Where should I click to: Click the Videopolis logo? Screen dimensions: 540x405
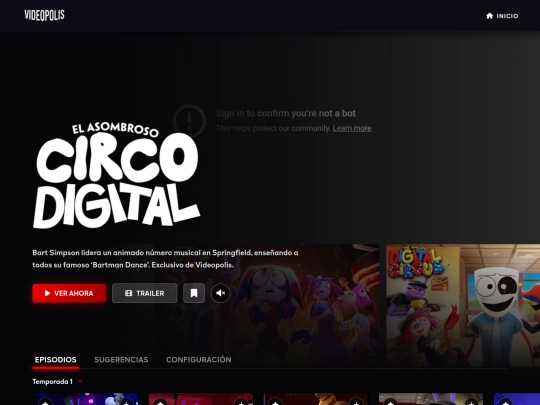pos(44,15)
